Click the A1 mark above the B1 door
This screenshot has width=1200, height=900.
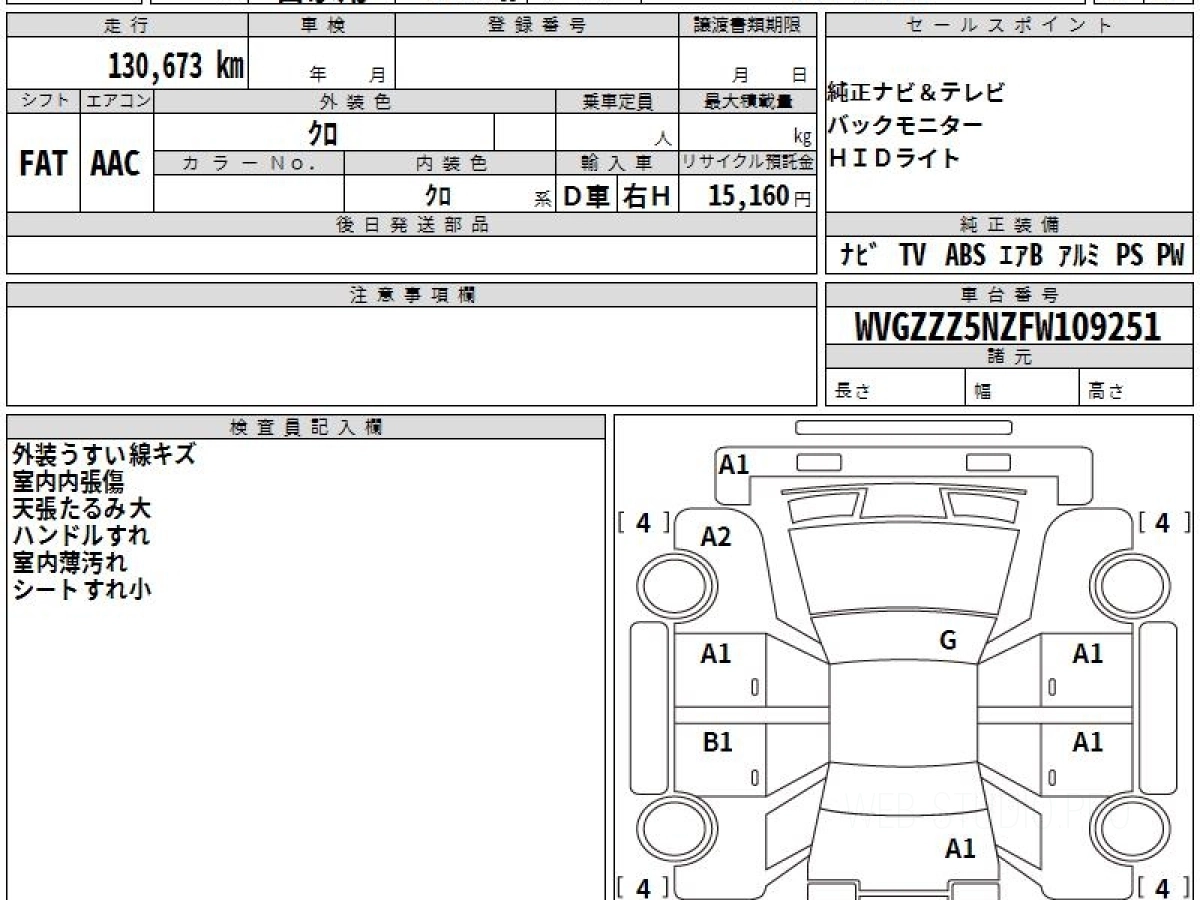pos(716,654)
